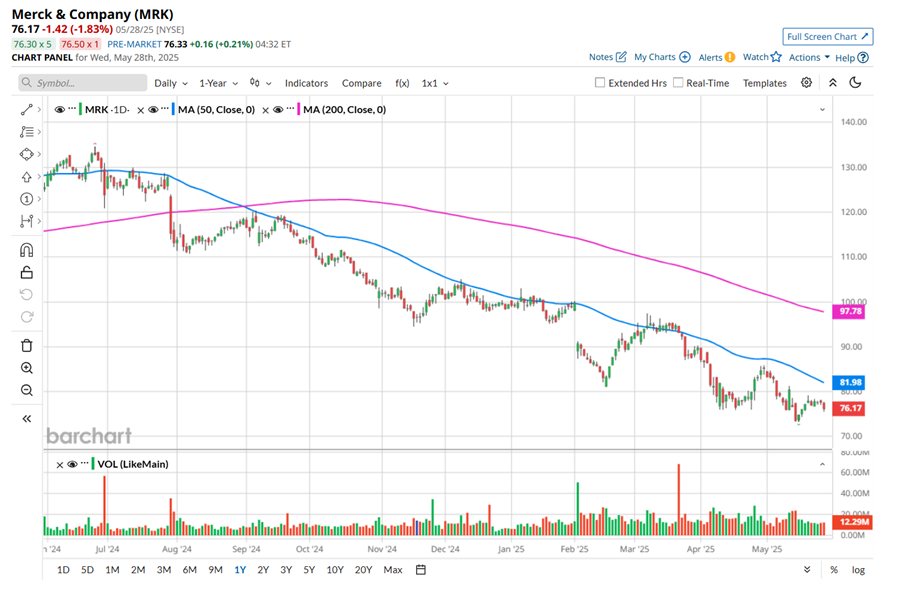Collapse the main chart legend chevron

coord(822,109)
